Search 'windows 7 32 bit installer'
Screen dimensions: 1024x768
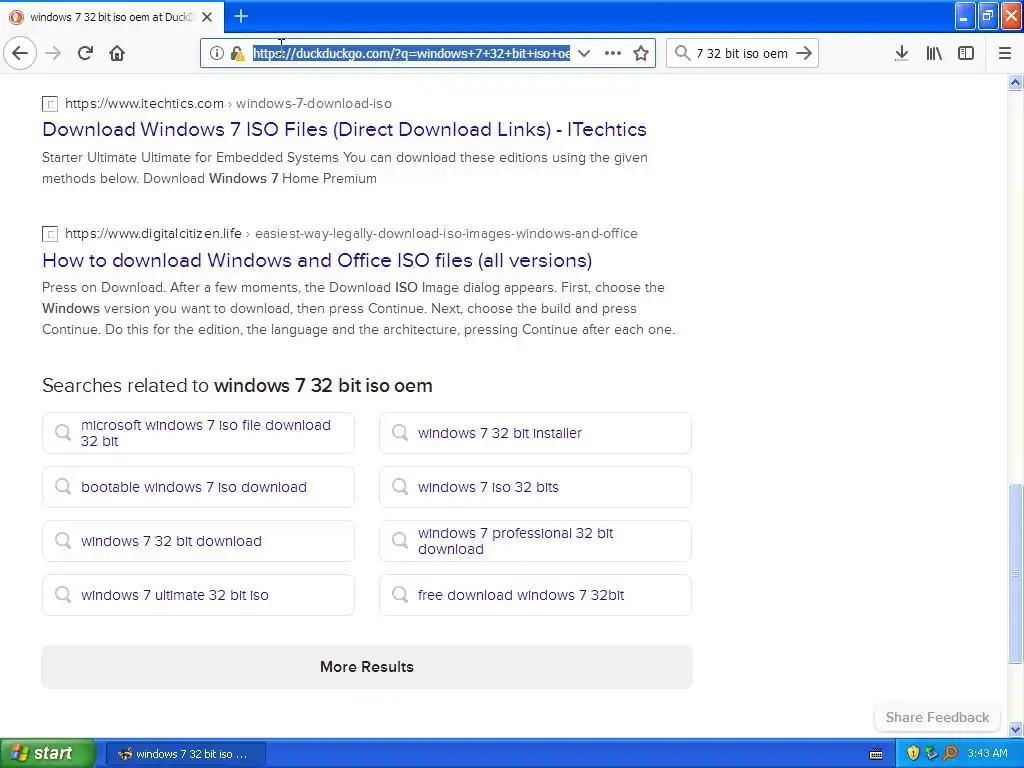(x=535, y=432)
